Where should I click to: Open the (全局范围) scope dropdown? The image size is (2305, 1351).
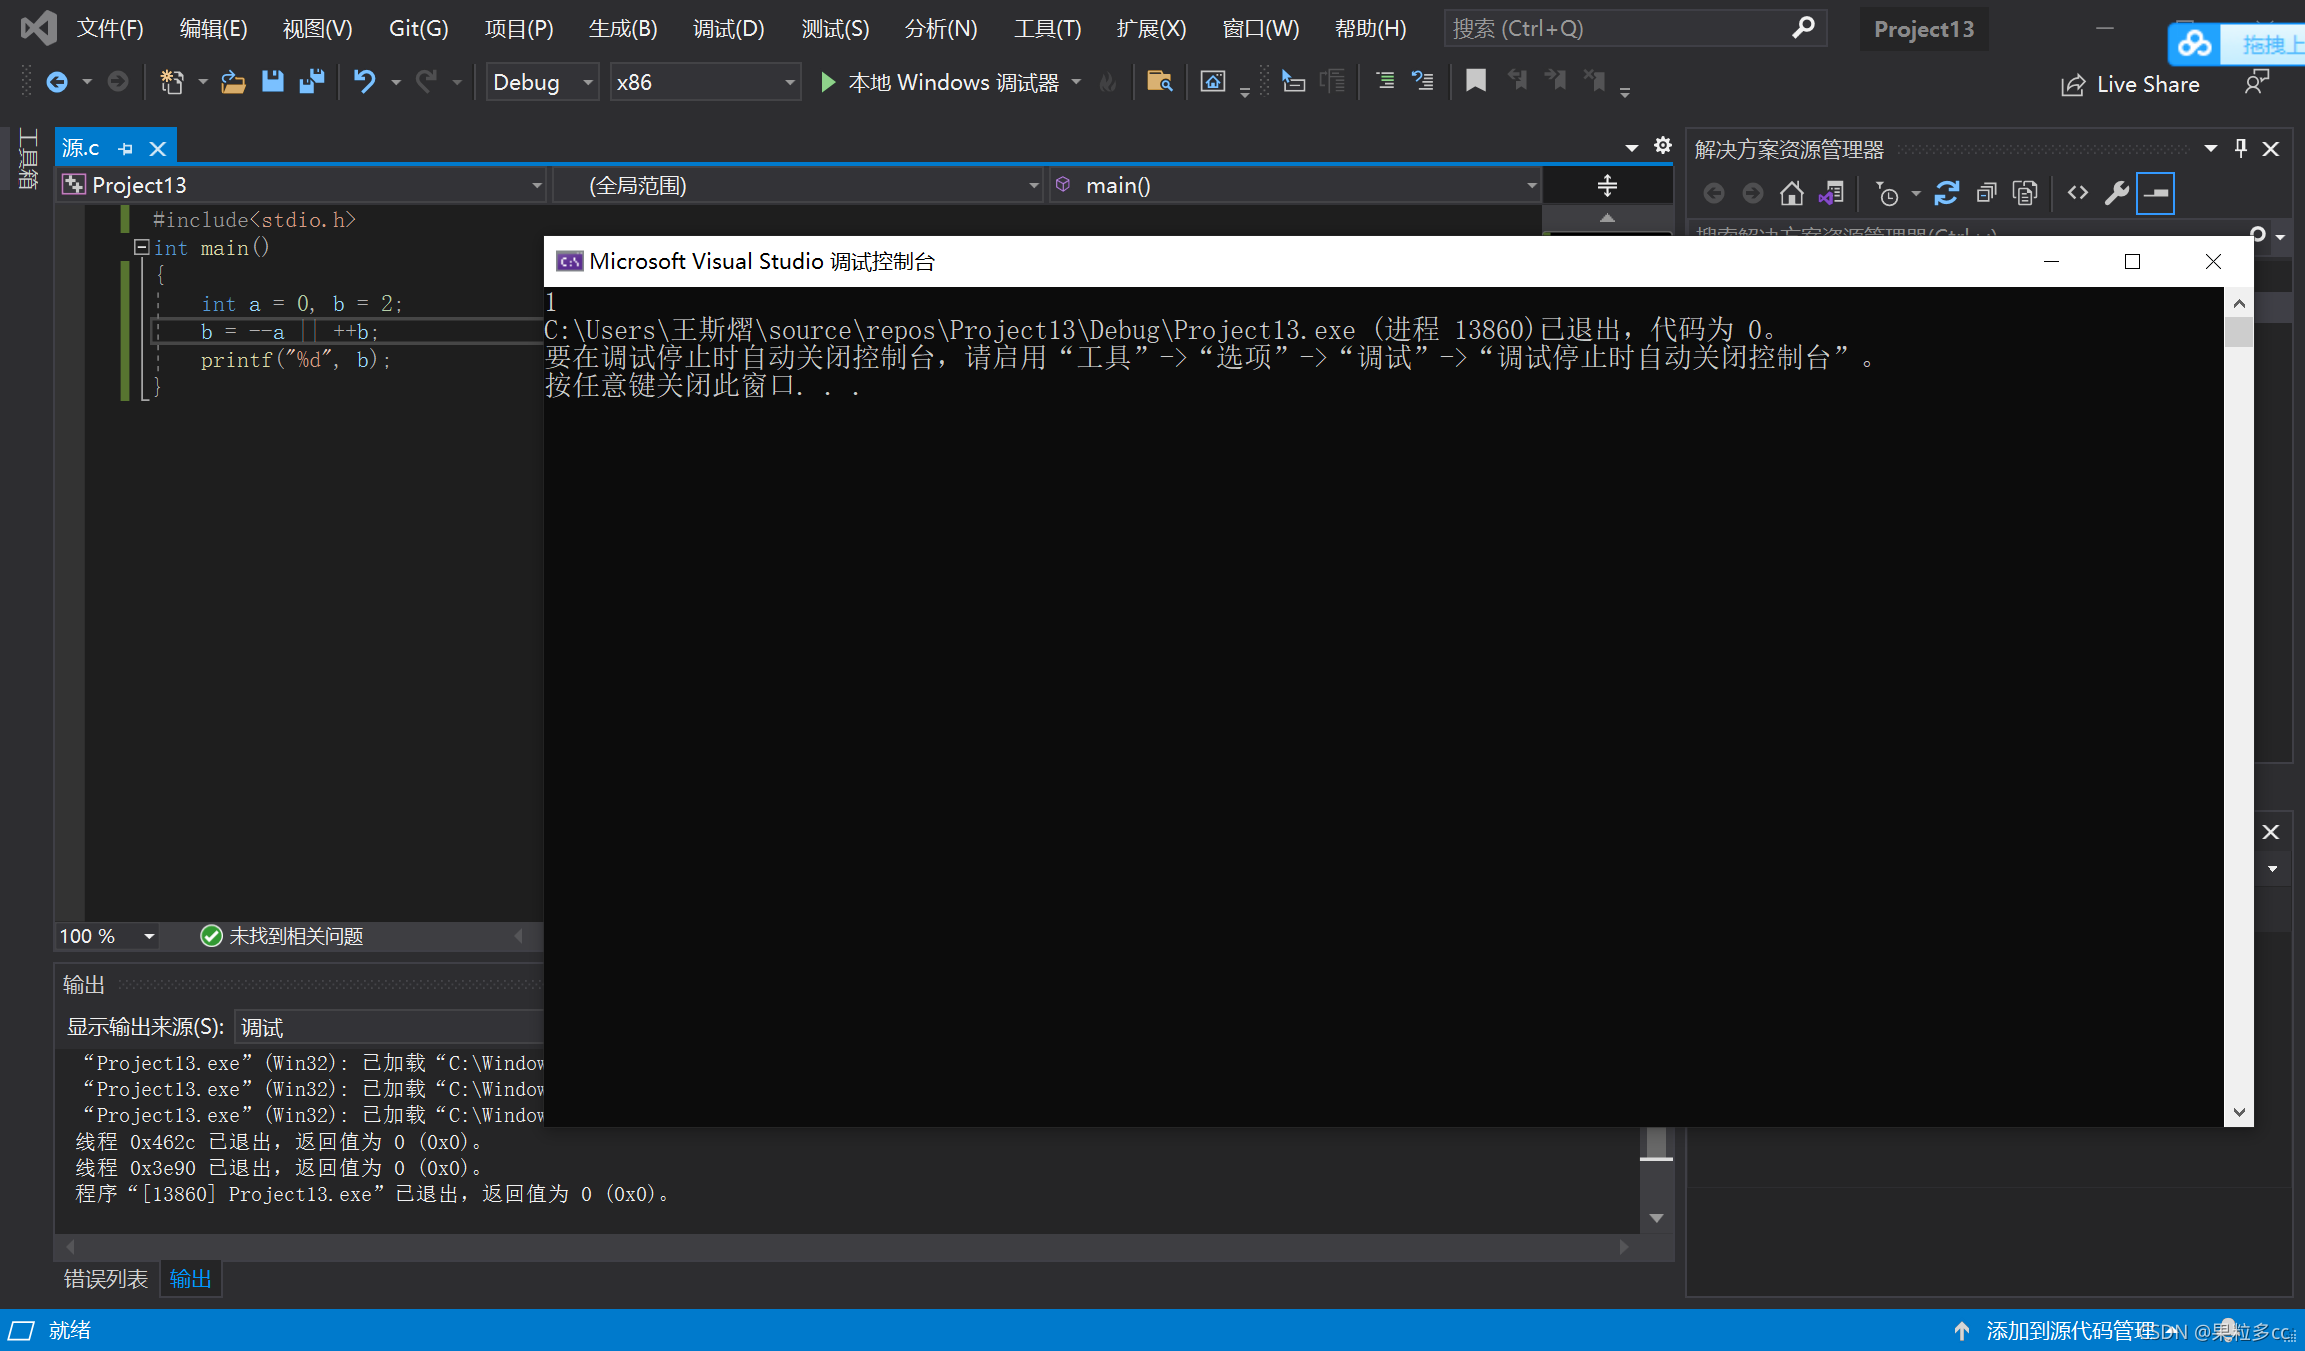pos(798,185)
